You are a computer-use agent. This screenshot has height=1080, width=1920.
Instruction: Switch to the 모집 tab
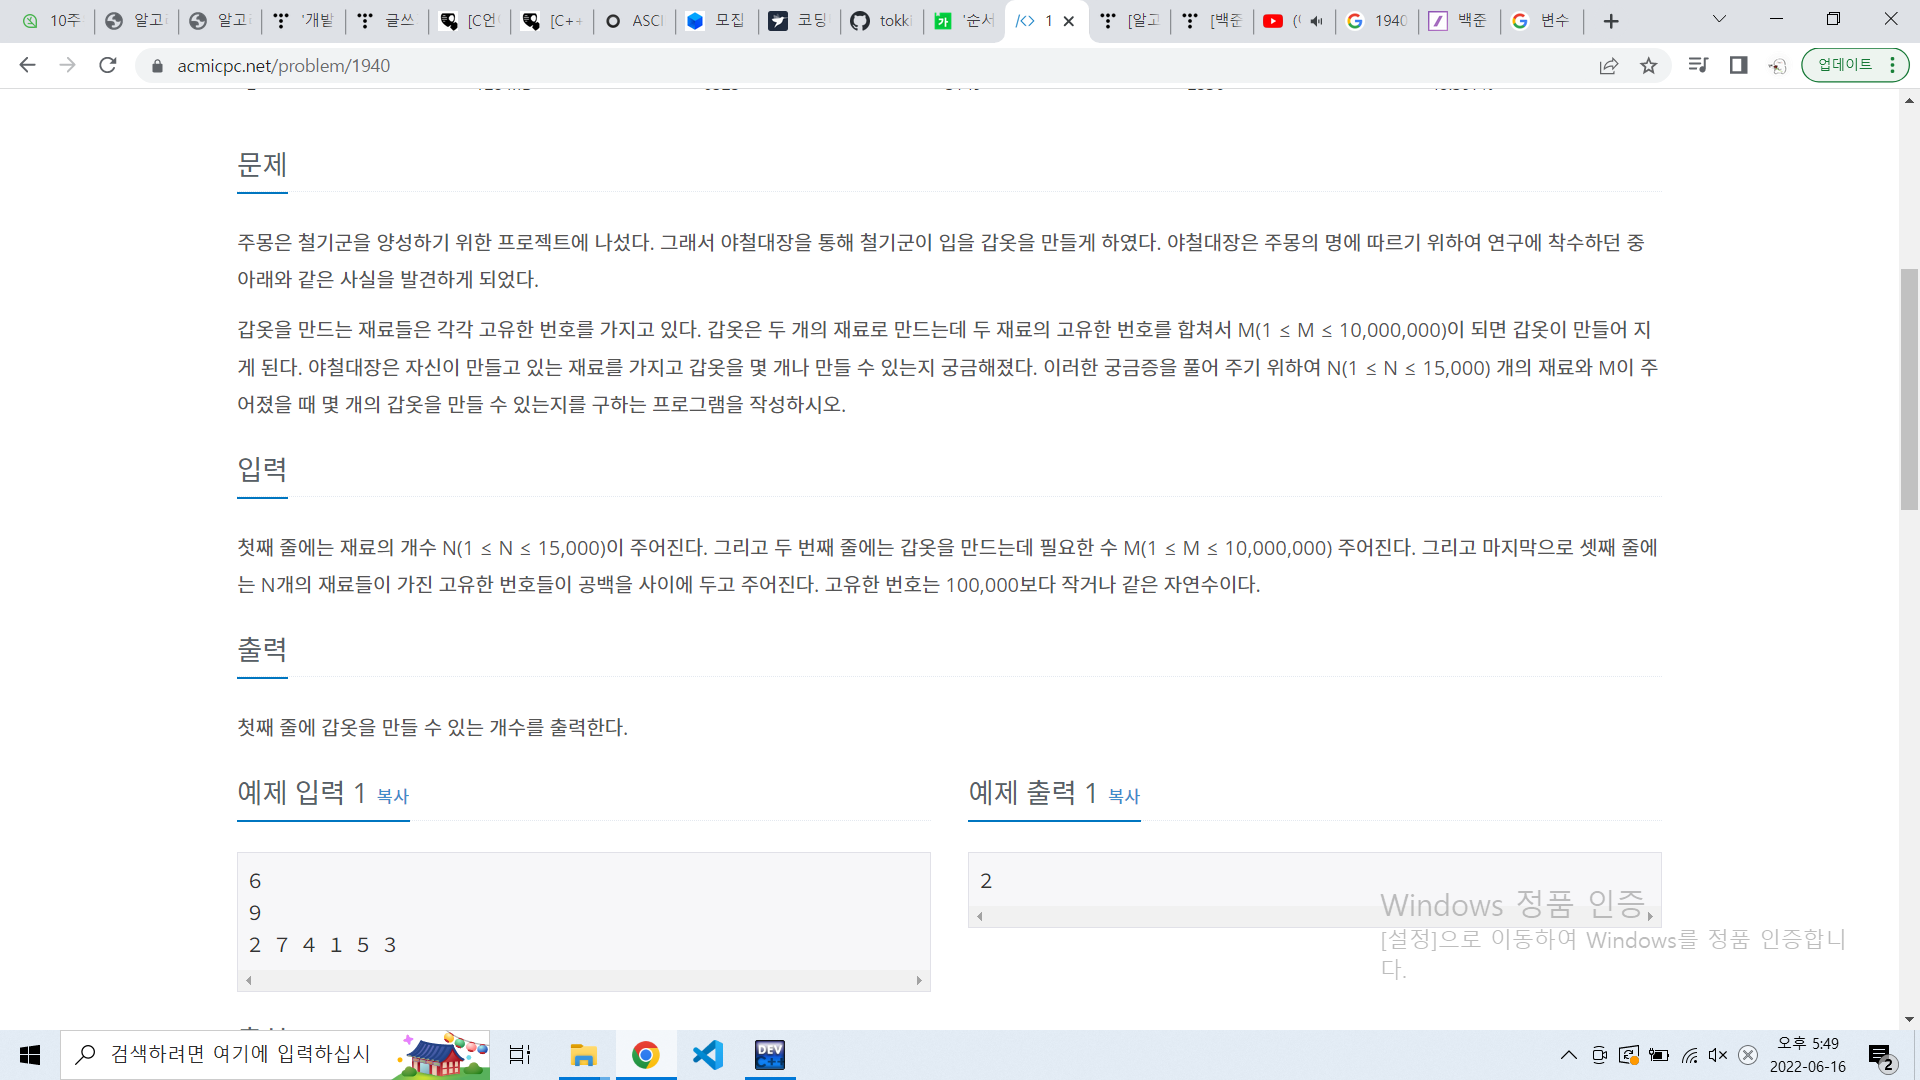pyautogui.click(x=717, y=21)
